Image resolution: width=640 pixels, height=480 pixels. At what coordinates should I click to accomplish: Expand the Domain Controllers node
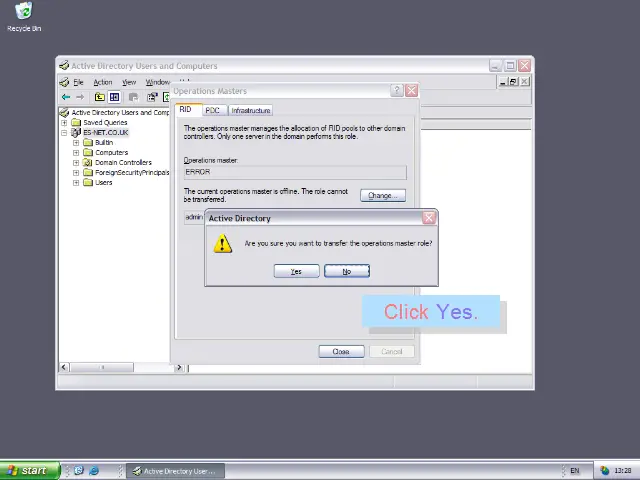76,162
